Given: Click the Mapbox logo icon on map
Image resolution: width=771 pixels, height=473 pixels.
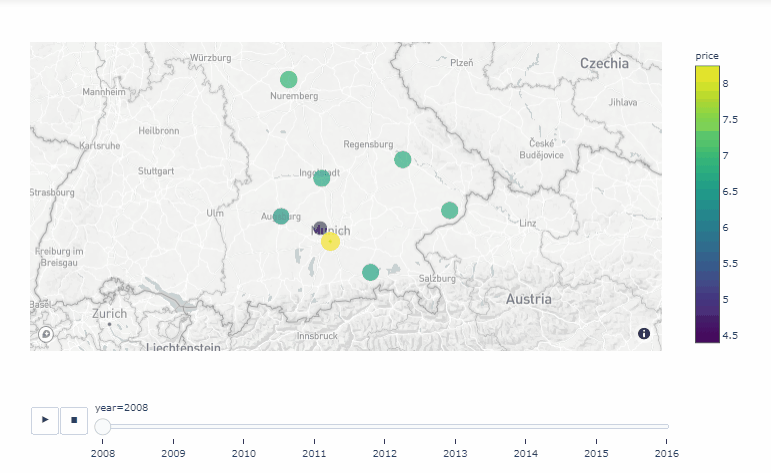Looking at the screenshot, I should (x=46, y=334).
